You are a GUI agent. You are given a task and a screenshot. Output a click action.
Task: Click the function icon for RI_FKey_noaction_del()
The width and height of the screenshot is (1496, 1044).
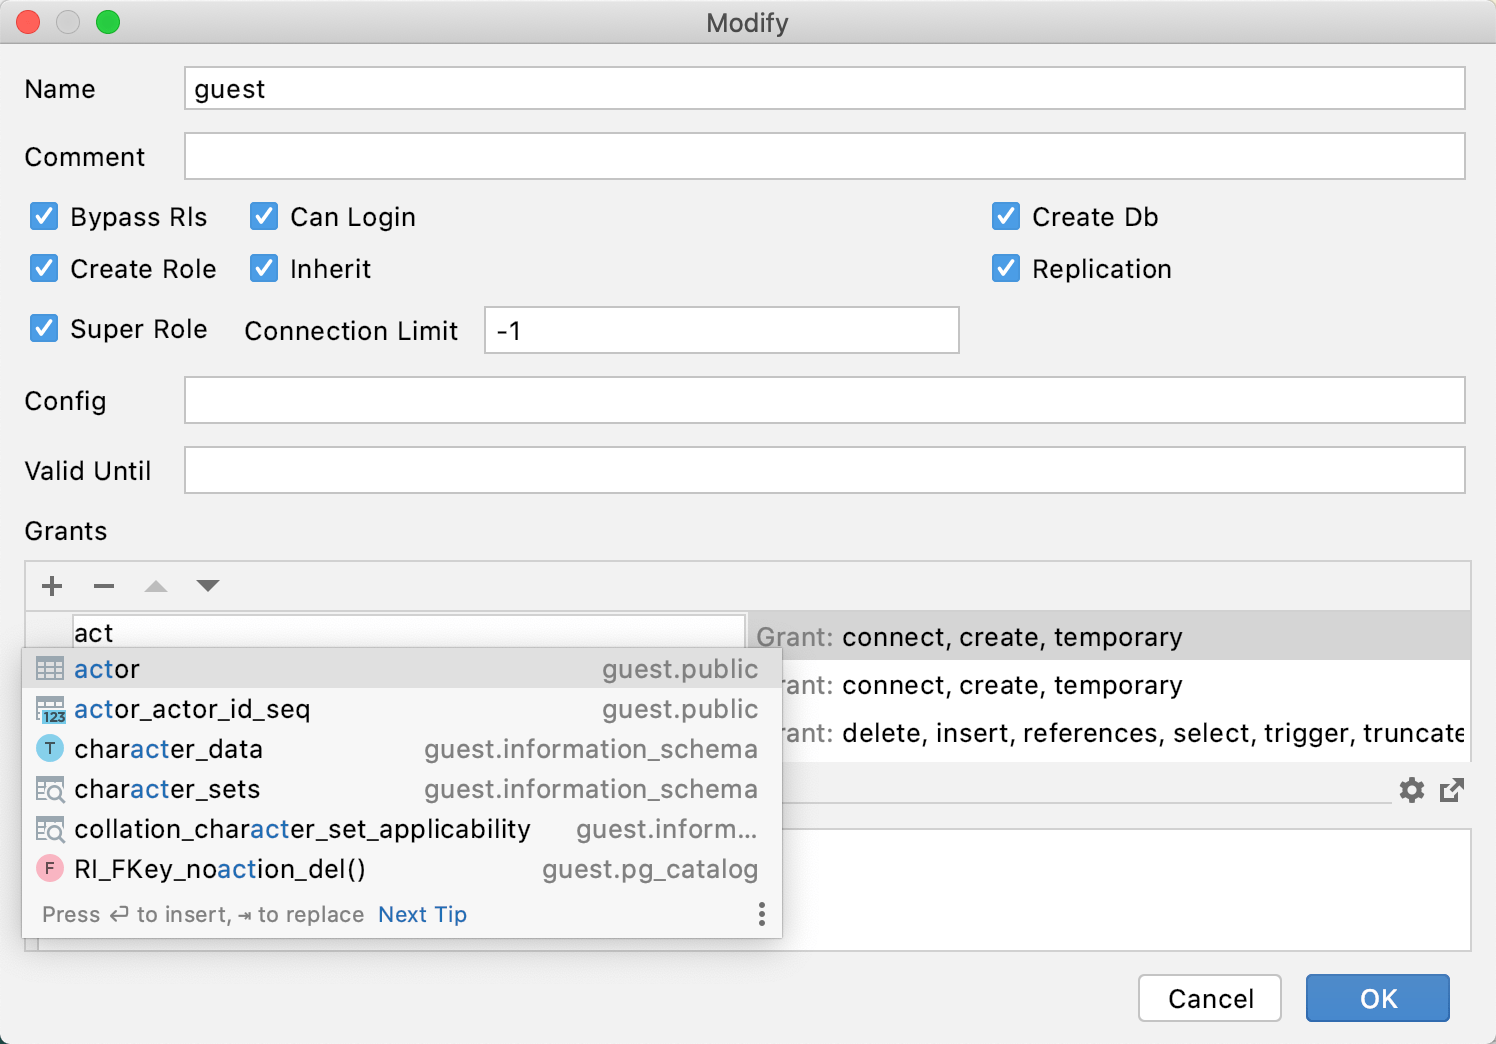pos(49,869)
